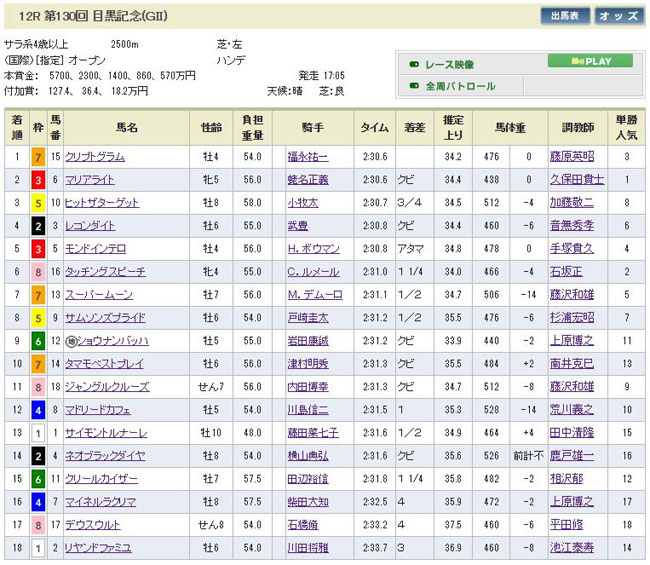Click black frame badge next to レコンダイト
This screenshot has height=565, width=650.
tap(38, 226)
